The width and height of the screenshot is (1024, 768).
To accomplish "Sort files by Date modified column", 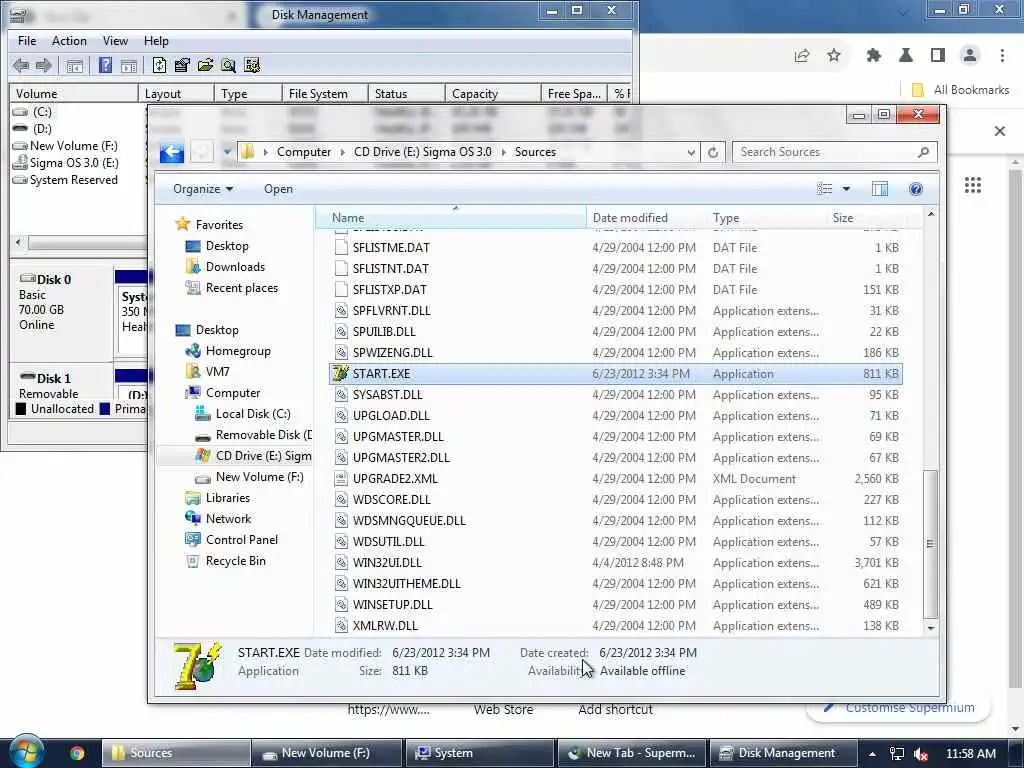I will coord(647,218).
